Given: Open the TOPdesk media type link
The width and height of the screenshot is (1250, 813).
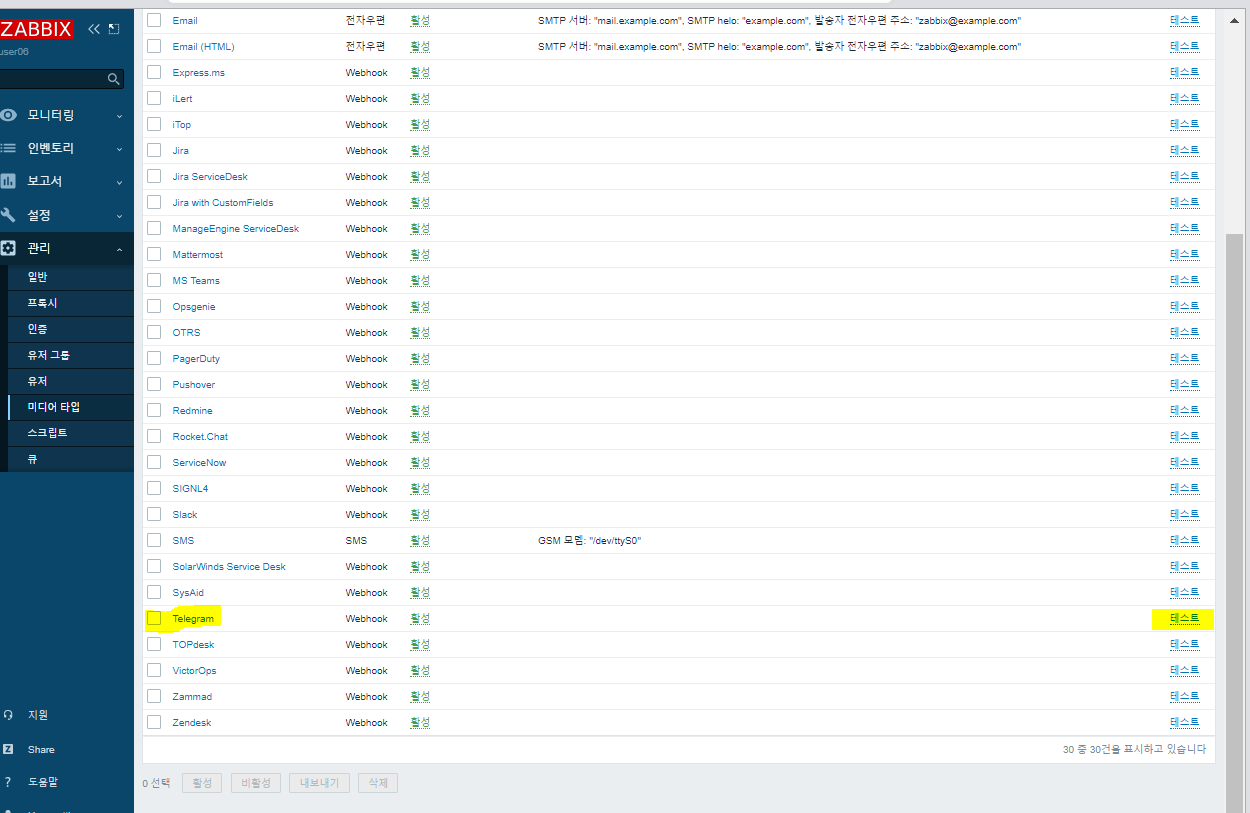Looking at the screenshot, I should click(193, 645).
